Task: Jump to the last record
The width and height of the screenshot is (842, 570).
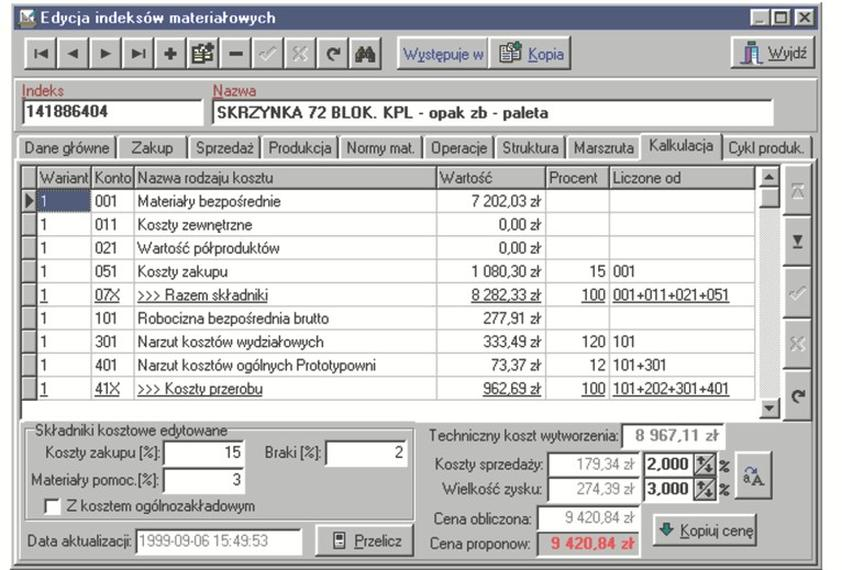Action: (x=138, y=54)
